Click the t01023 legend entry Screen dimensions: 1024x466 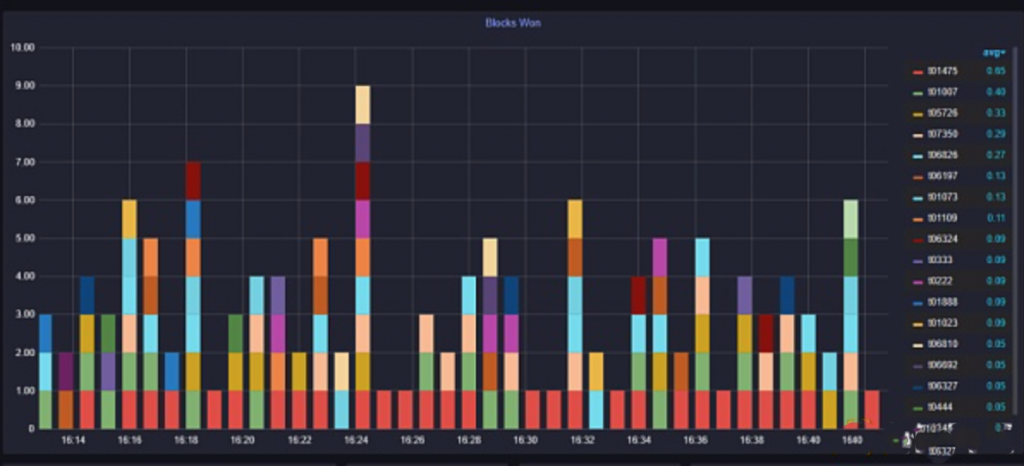coord(943,323)
